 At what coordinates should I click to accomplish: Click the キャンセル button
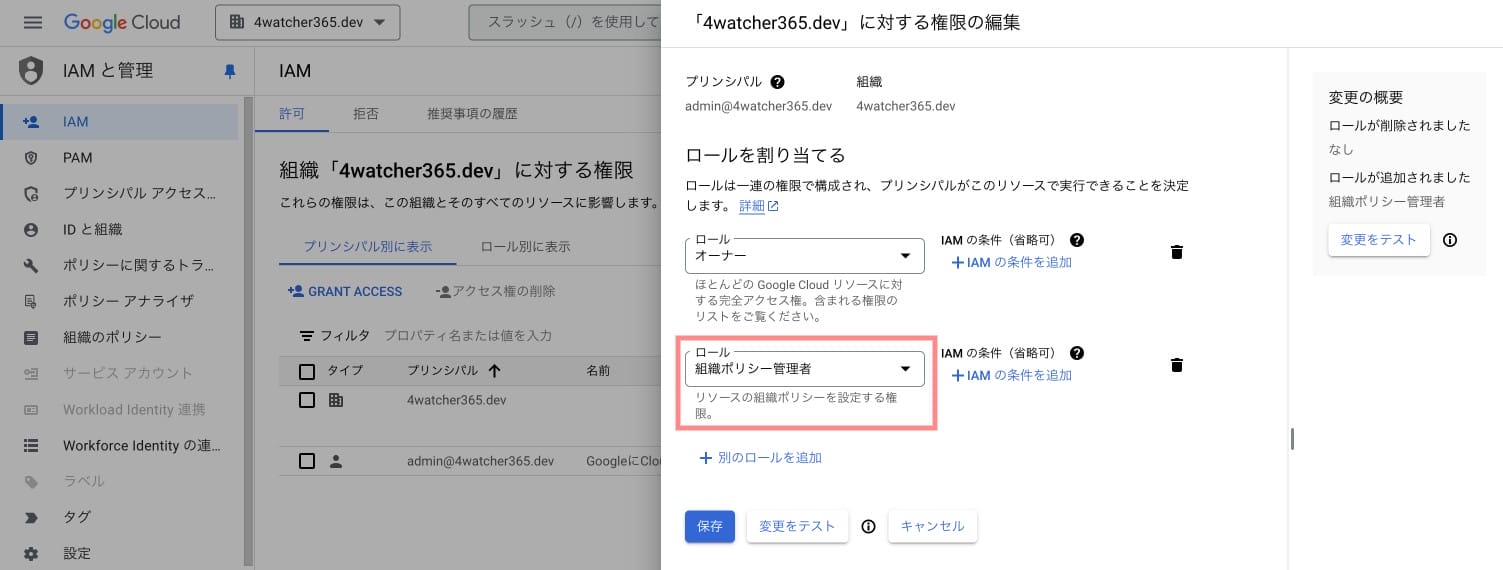932,526
